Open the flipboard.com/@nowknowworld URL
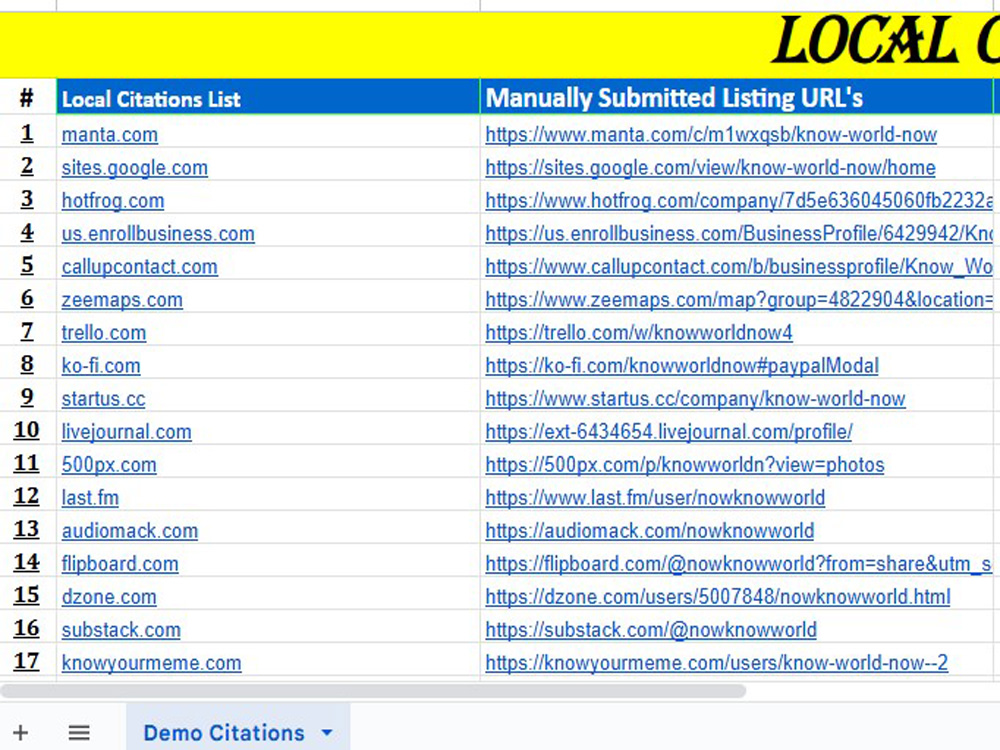This screenshot has width=1000, height=750. (x=739, y=564)
